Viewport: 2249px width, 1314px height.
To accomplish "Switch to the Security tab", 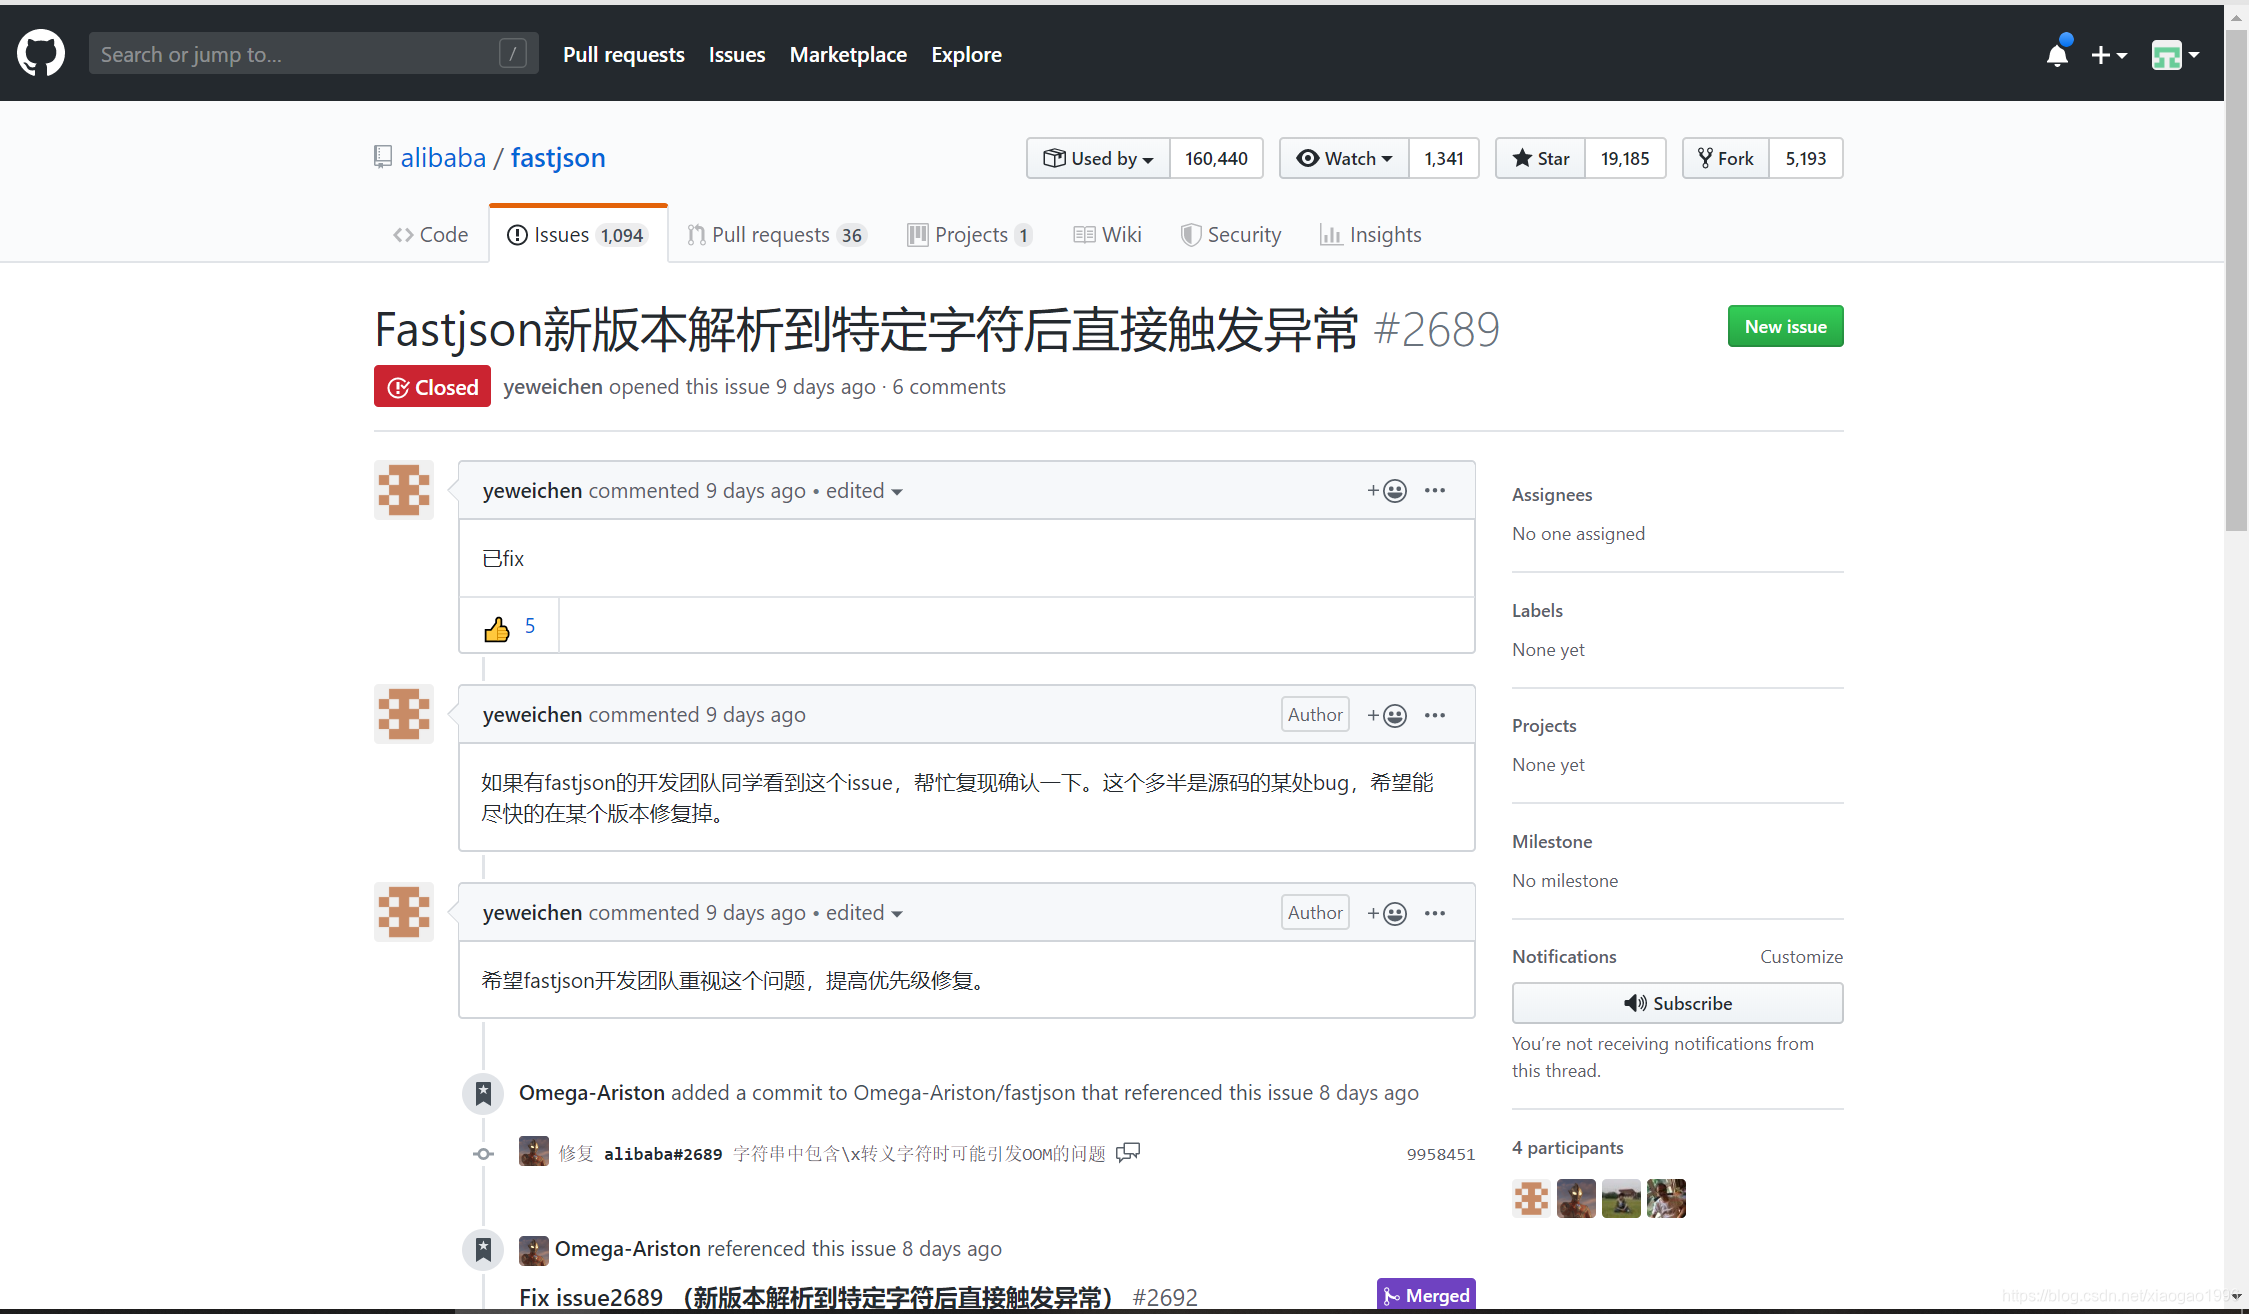I will click(x=1231, y=234).
